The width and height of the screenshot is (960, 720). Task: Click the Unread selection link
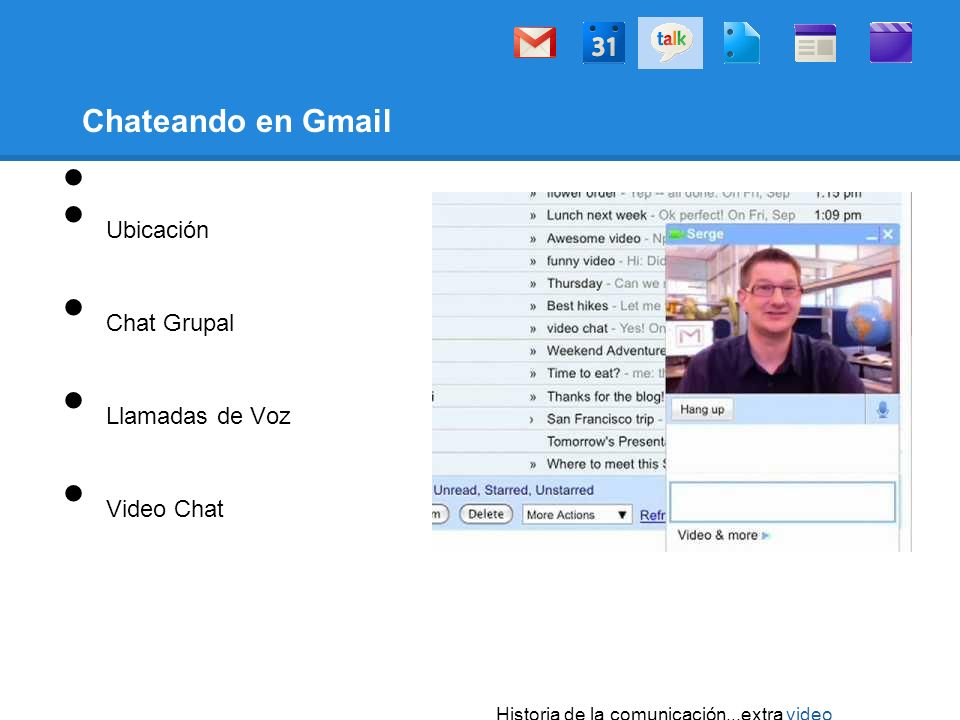tap(456, 490)
